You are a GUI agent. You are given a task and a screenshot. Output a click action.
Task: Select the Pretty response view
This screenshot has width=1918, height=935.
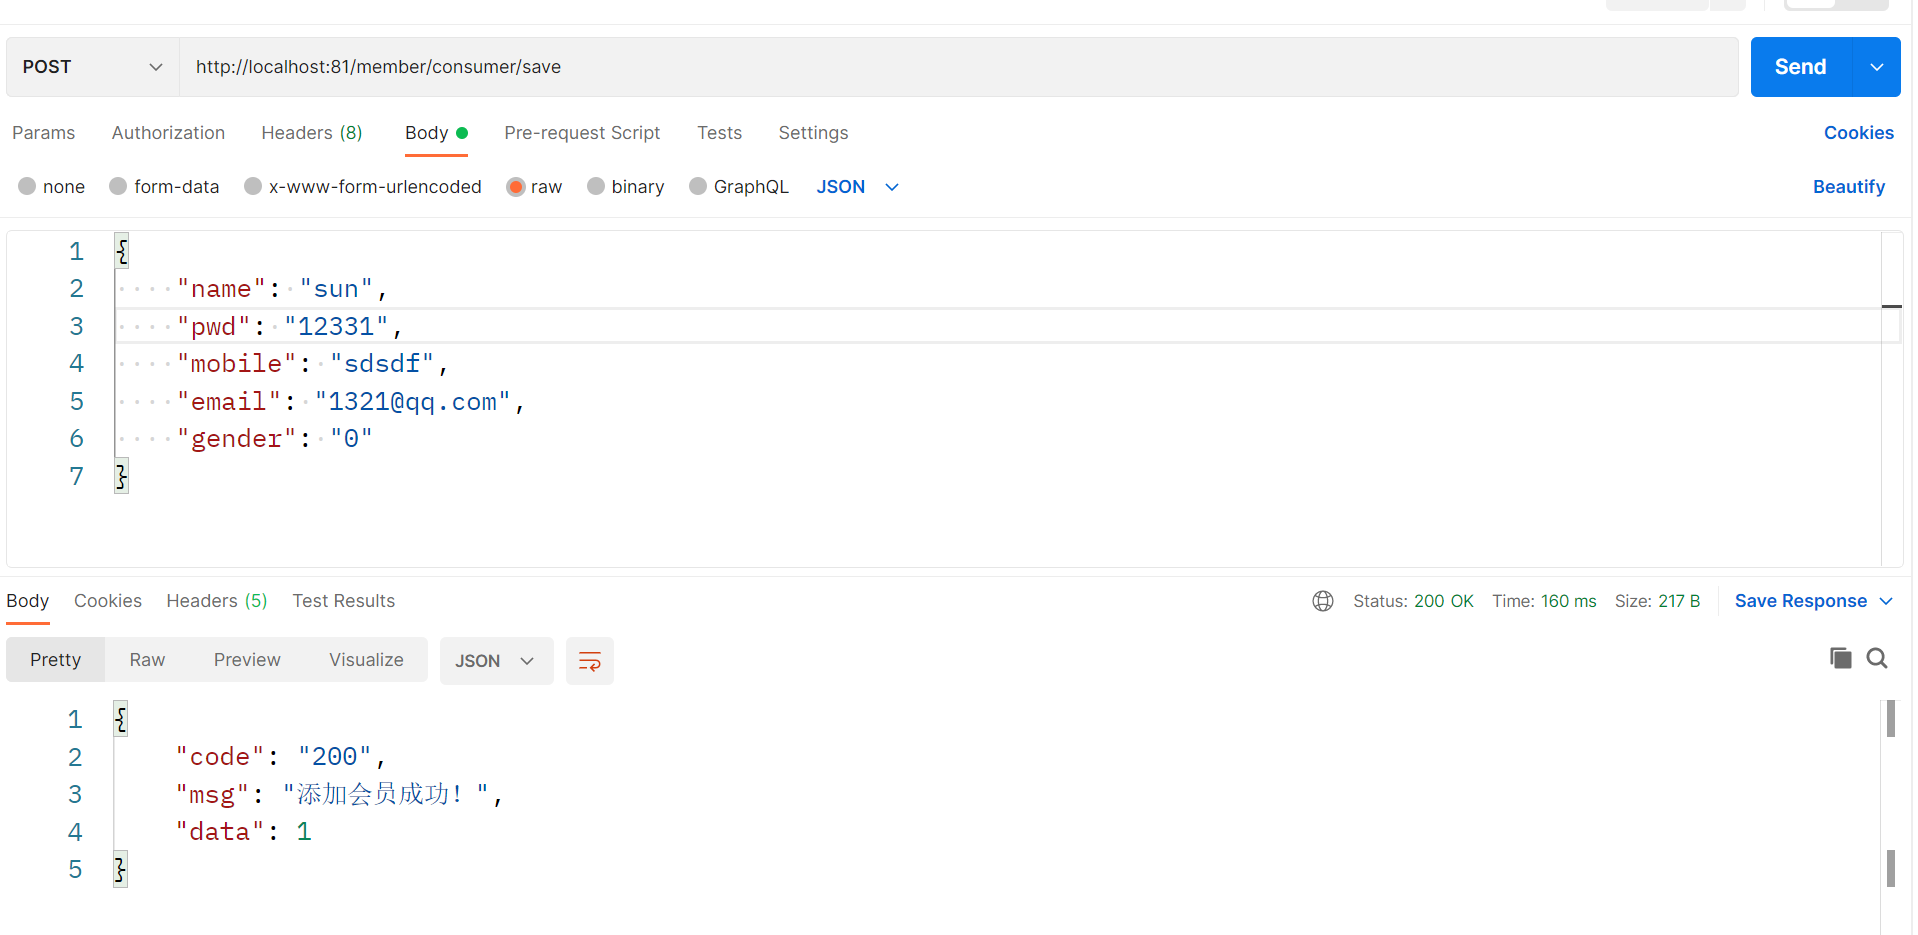[x=55, y=660]
